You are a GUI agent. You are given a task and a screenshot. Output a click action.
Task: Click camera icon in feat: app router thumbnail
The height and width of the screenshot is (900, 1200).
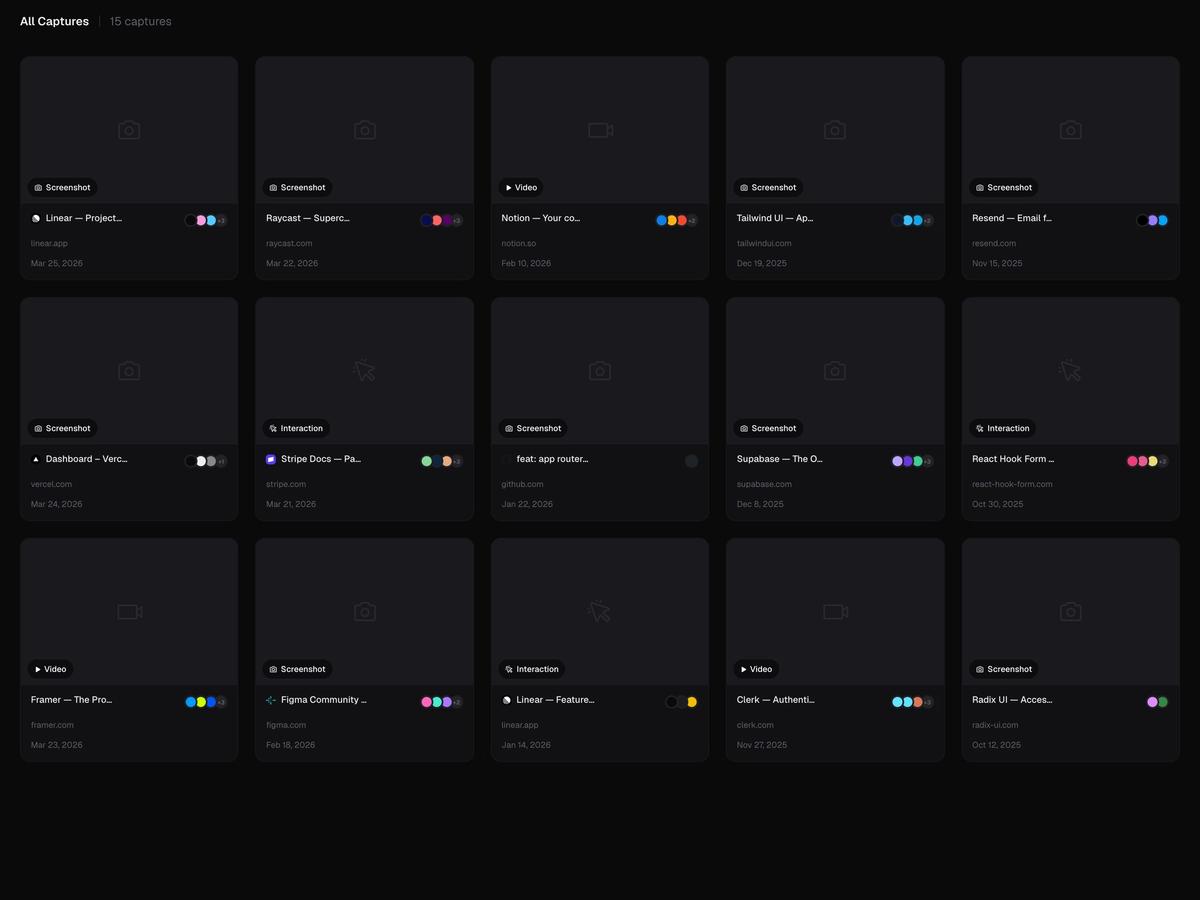click(600, 370)
